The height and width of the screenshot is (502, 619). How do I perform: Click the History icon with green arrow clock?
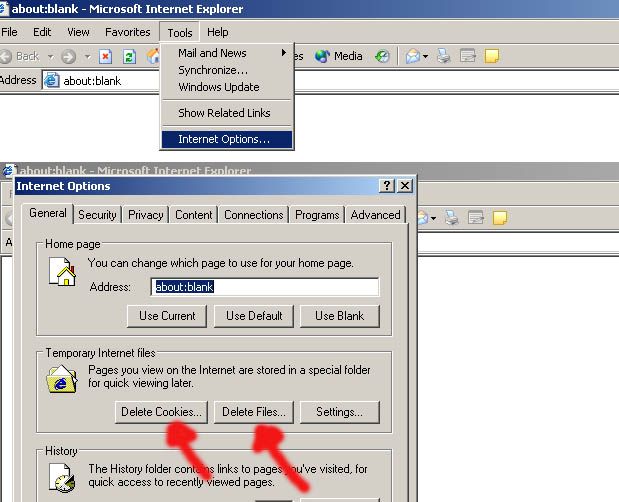pos(382,56)
